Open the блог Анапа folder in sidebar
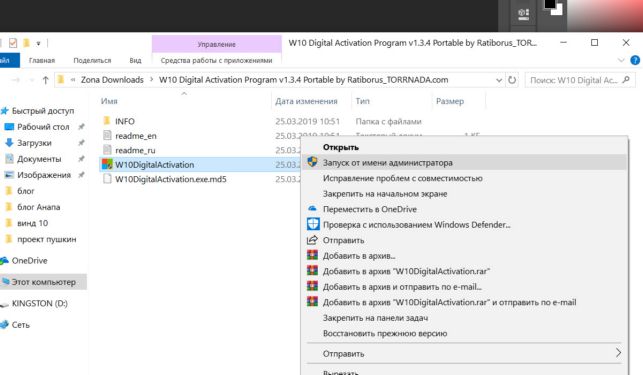The width and height of the screenshot is (643, 375). click(x=39, y=207)
